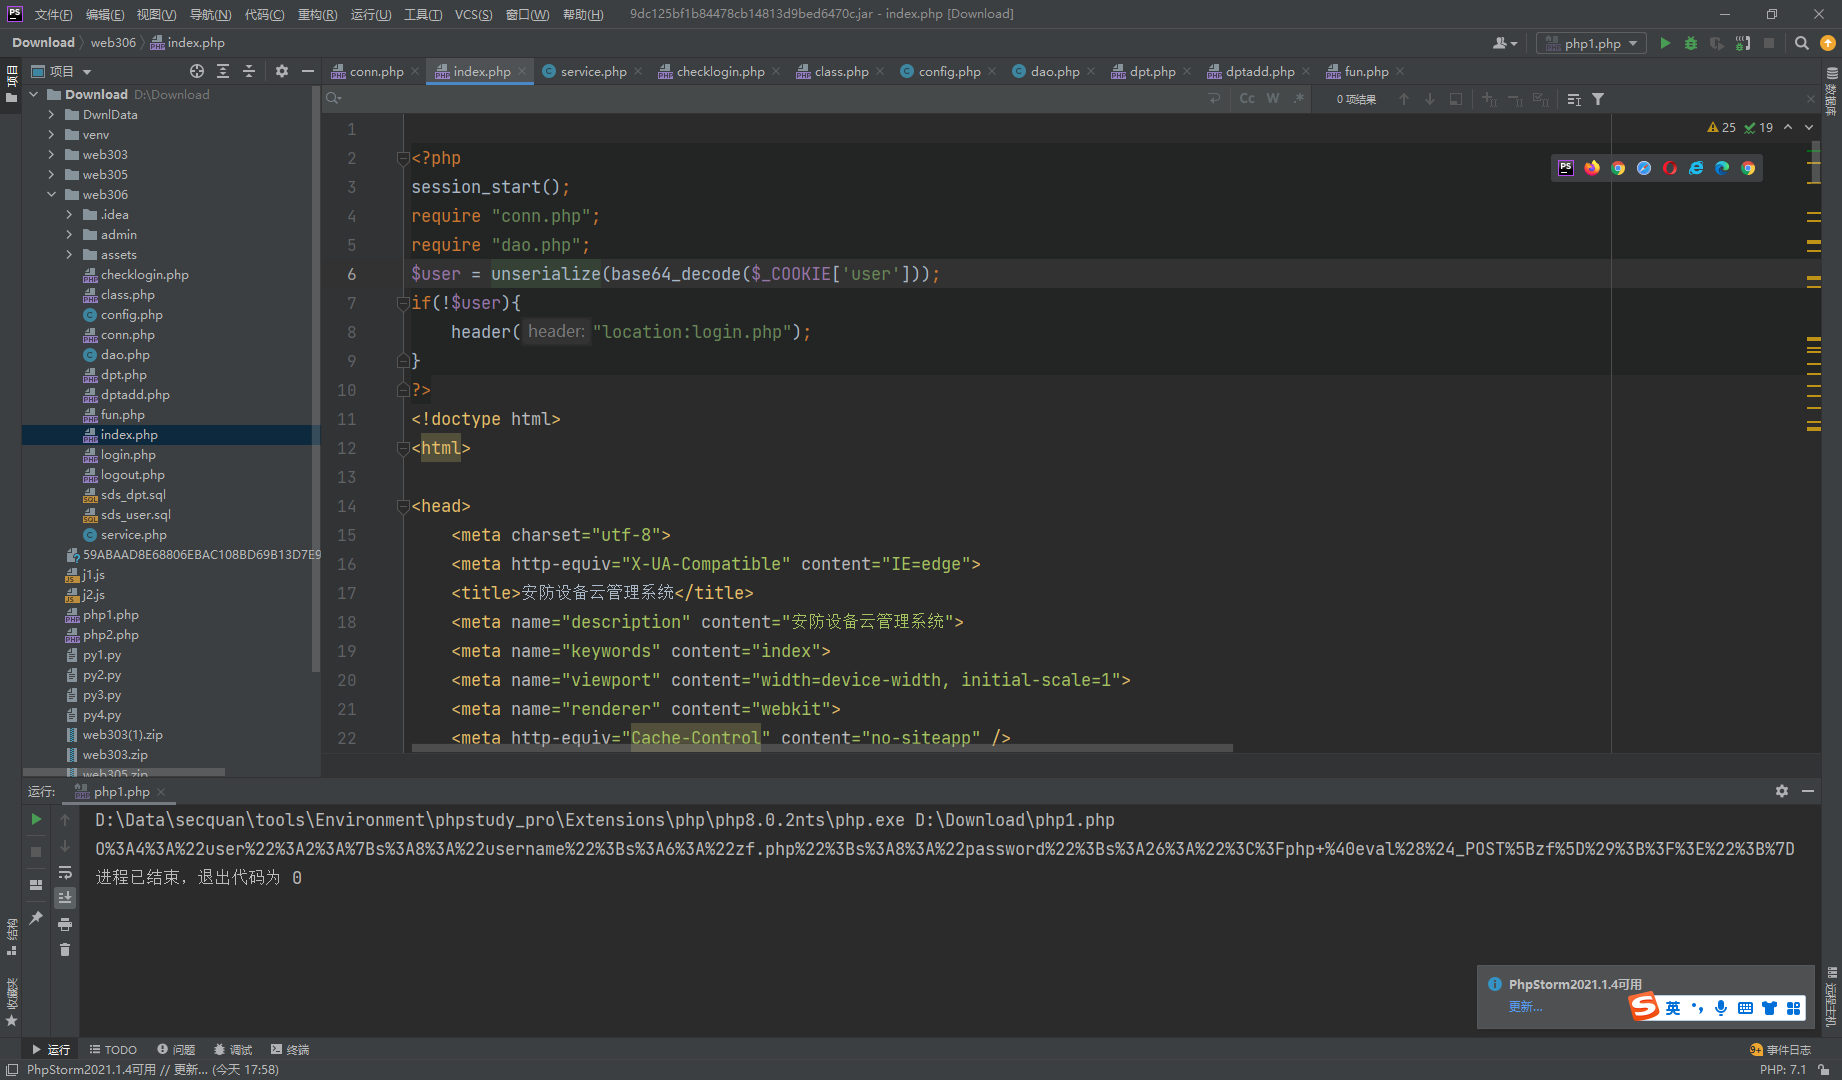Collapse the Download root folder
This screenshot has height=1080, width=1842.
pyautogui.click(x=34, y=95)
